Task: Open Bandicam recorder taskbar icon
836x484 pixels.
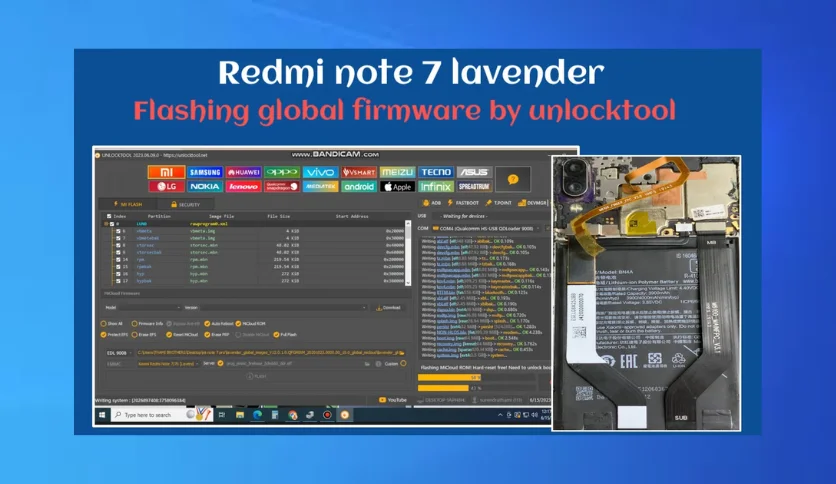Action: click(x=327, y=415)
